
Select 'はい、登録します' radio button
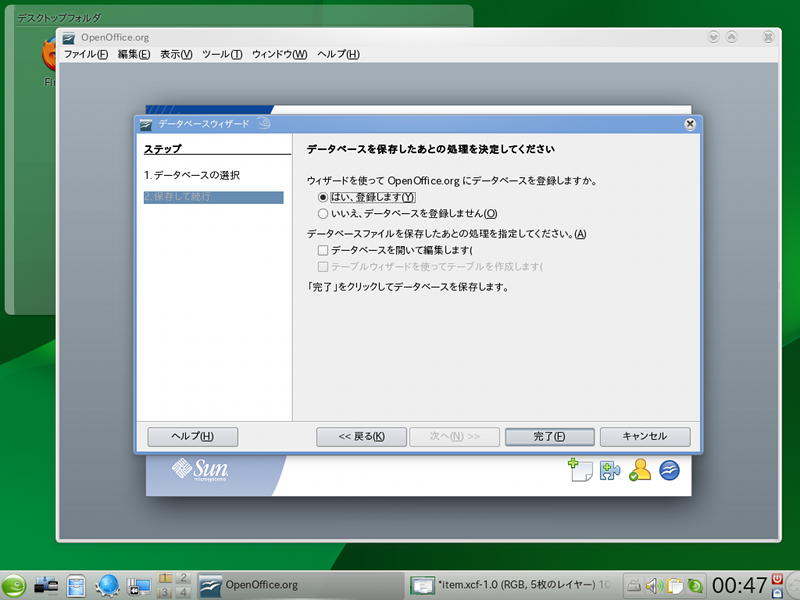click(323, 197)
